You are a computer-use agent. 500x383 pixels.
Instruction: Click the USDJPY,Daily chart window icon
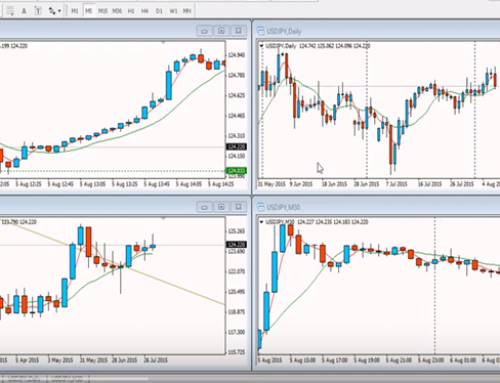tap(261, 31)
